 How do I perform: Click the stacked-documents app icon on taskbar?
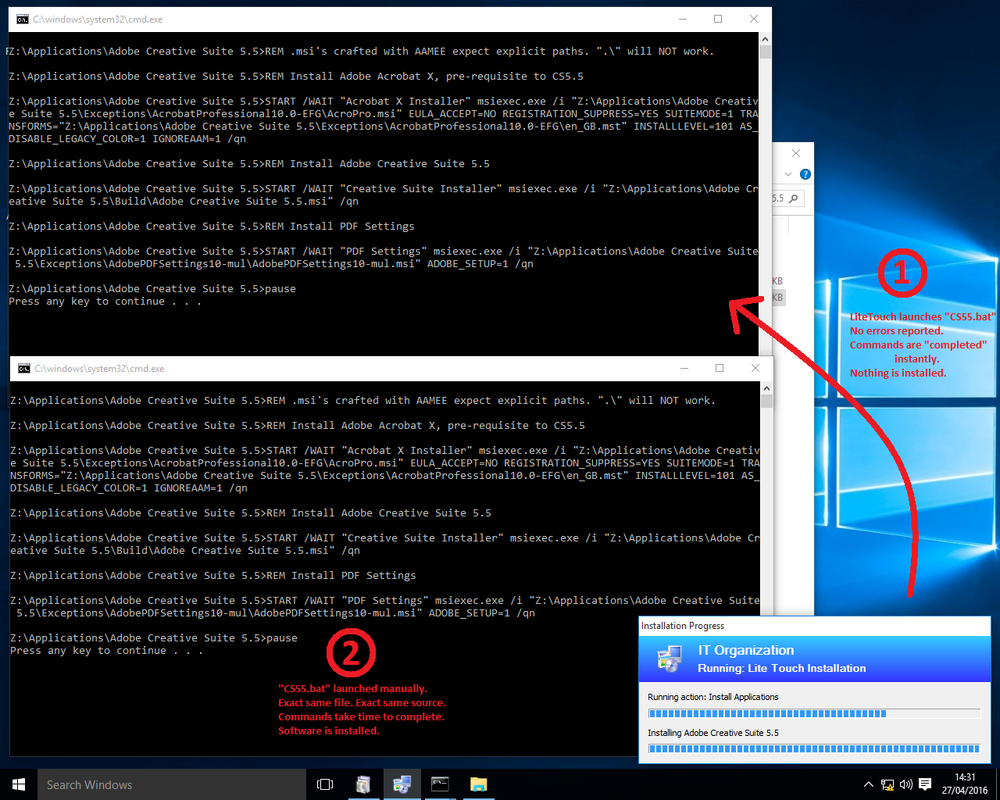coord(363,785)
